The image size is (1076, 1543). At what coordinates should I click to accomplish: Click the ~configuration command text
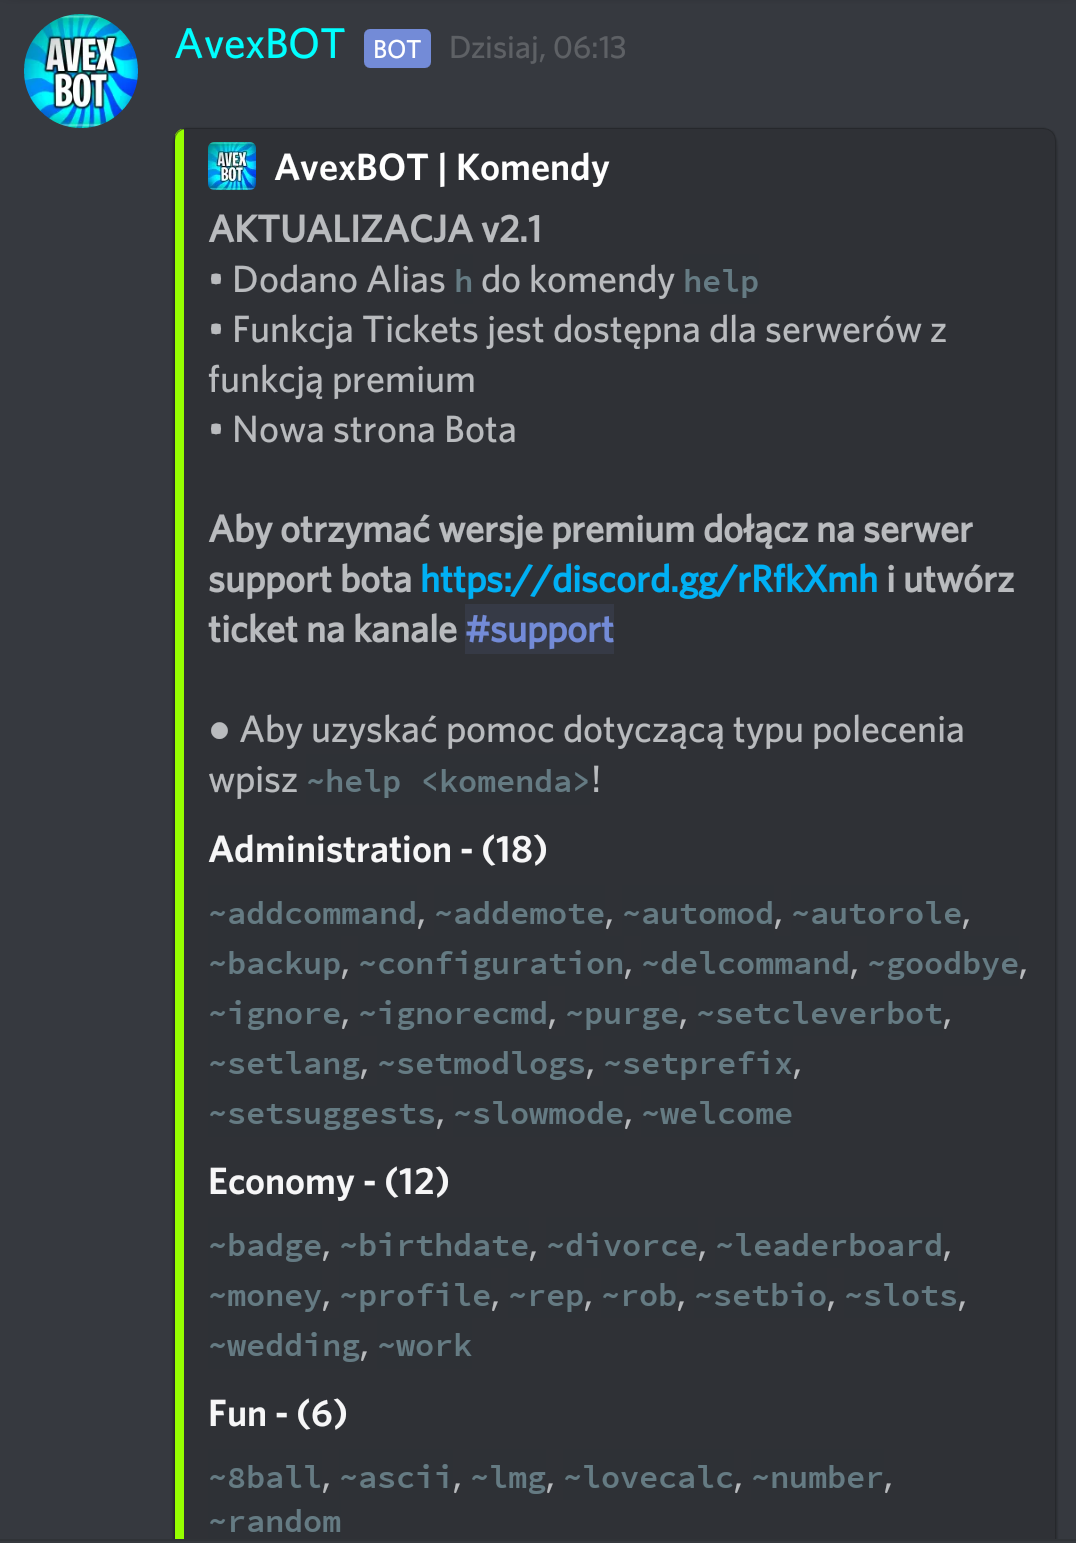click(492, 964)
